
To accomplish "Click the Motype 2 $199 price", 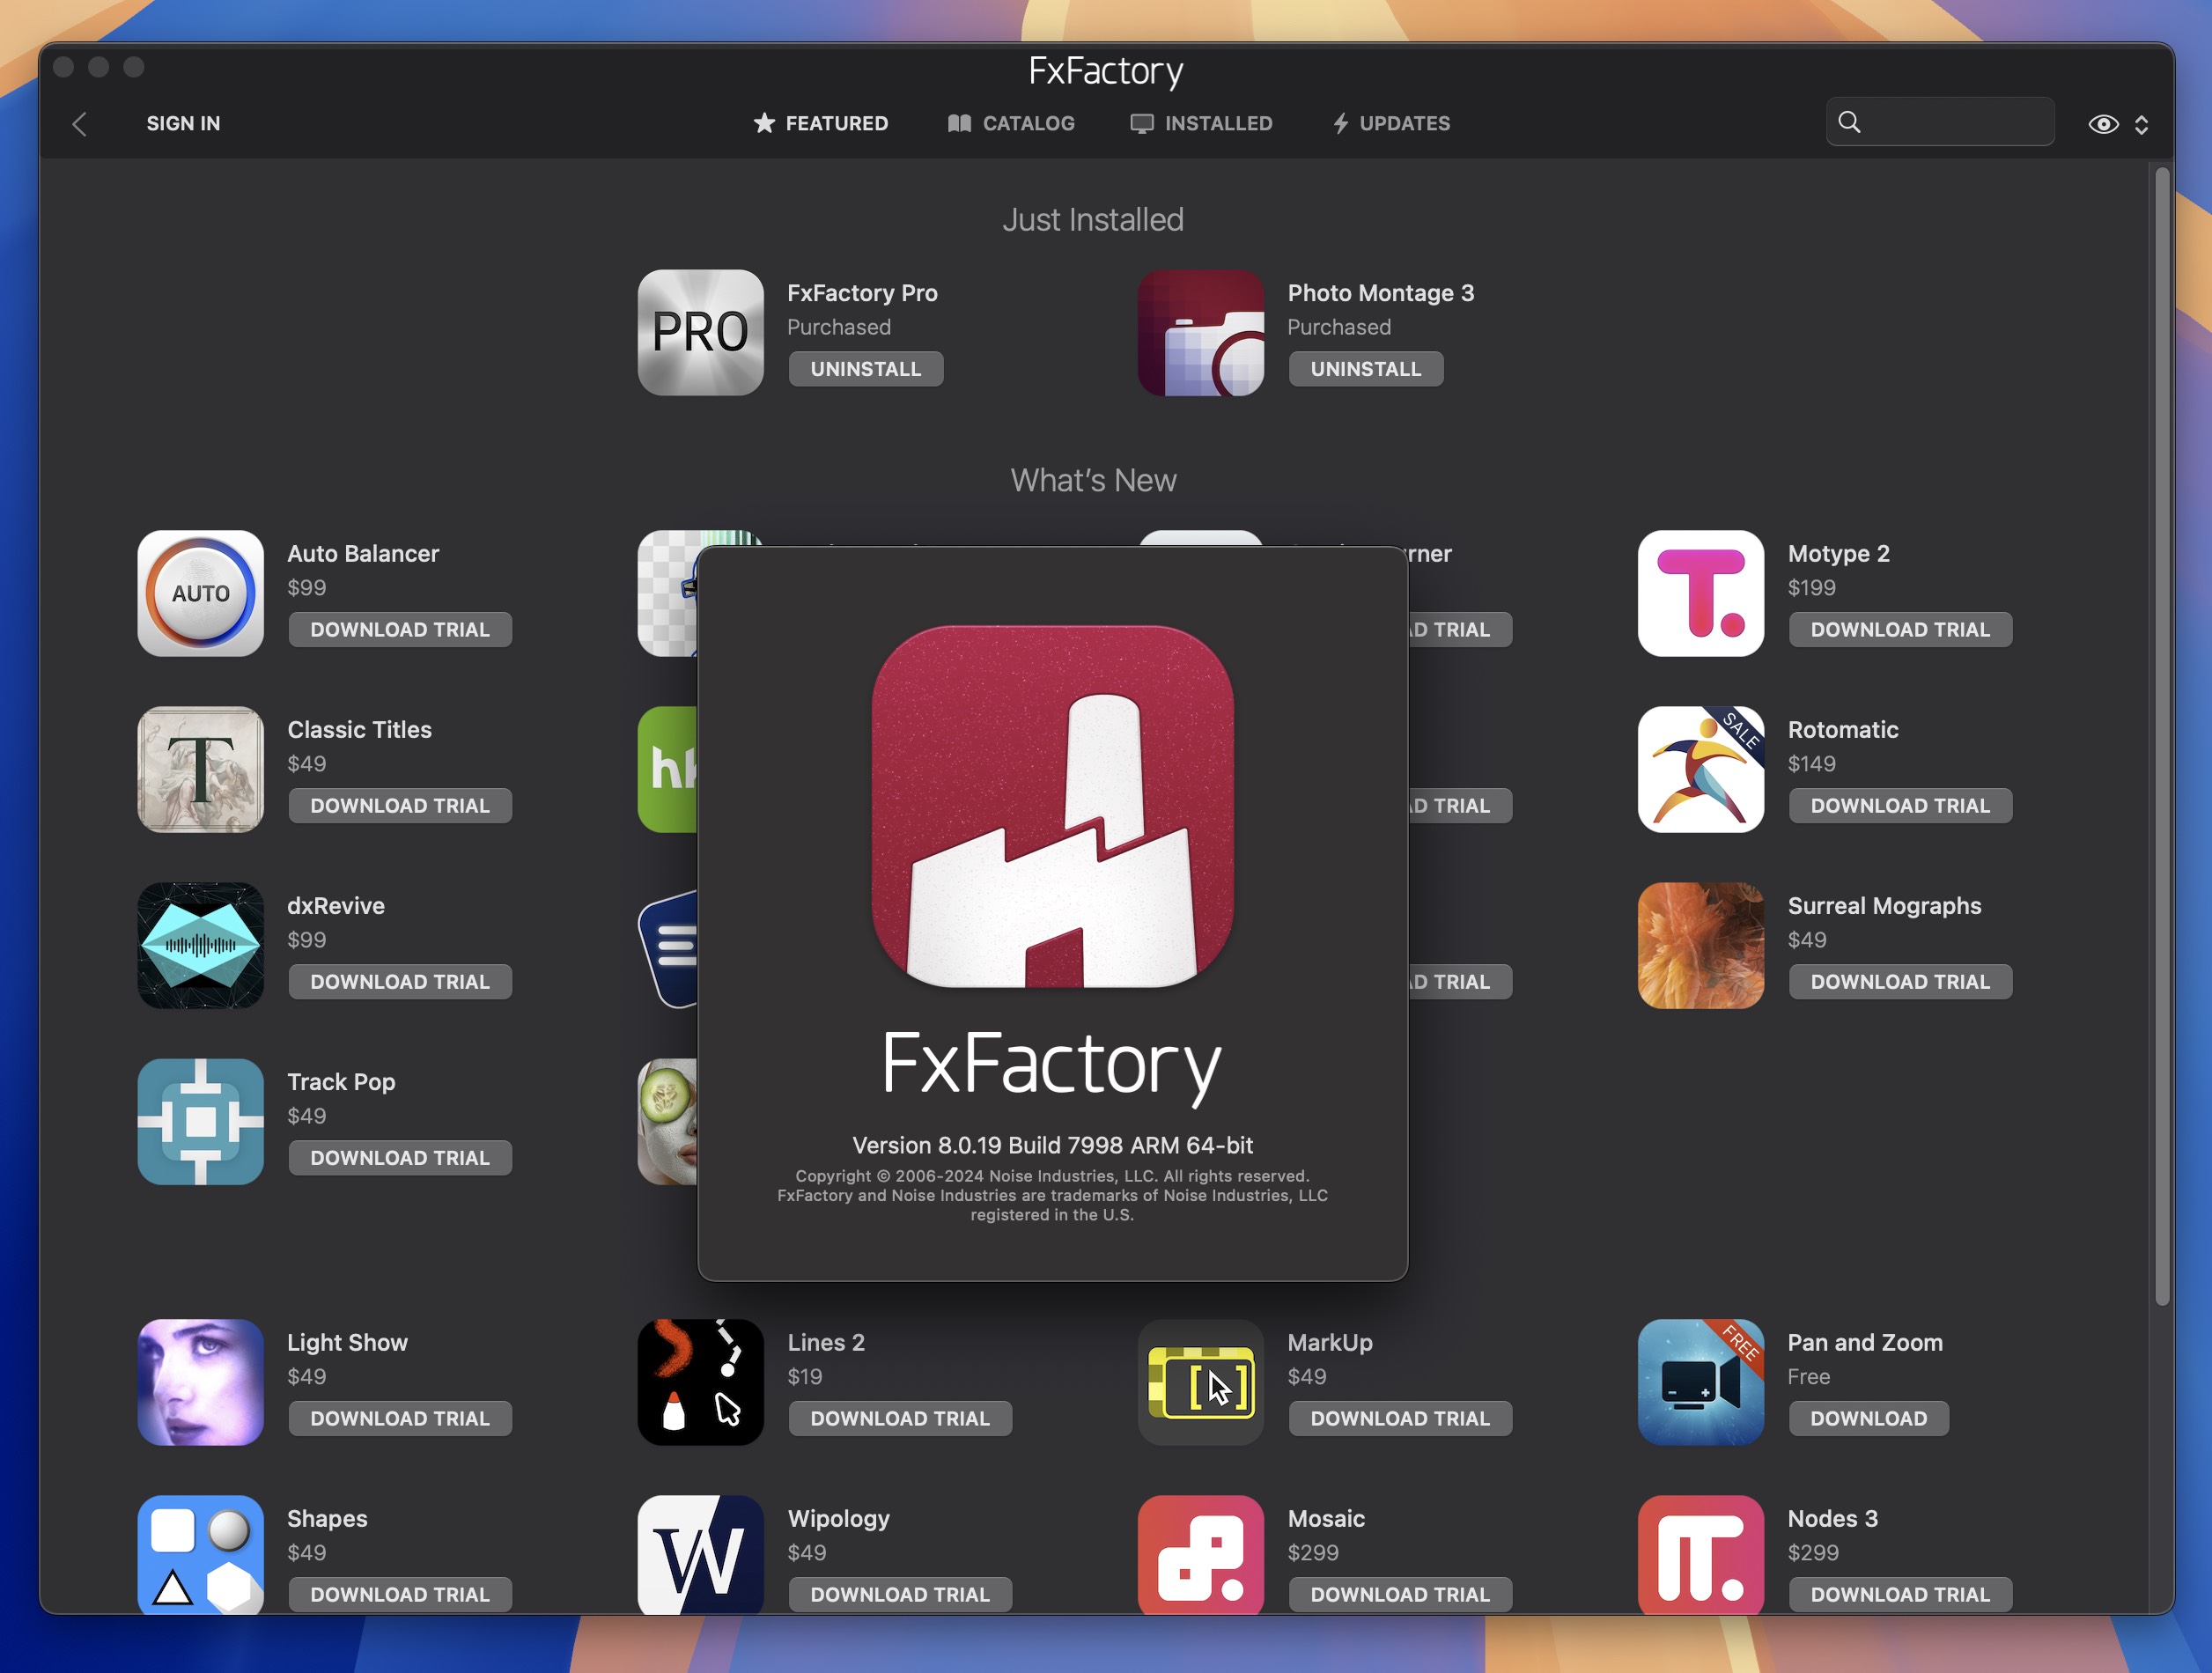I will point(1812,588).
